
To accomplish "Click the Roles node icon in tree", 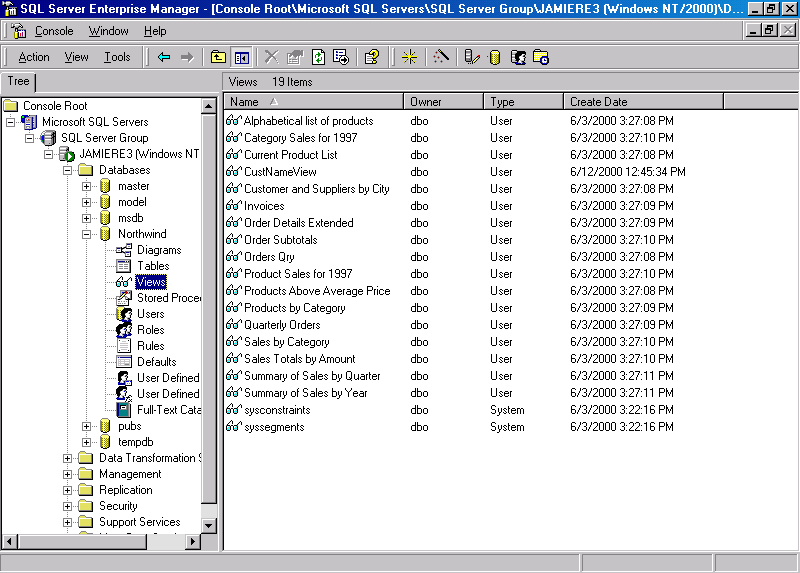I will point(123,330).
